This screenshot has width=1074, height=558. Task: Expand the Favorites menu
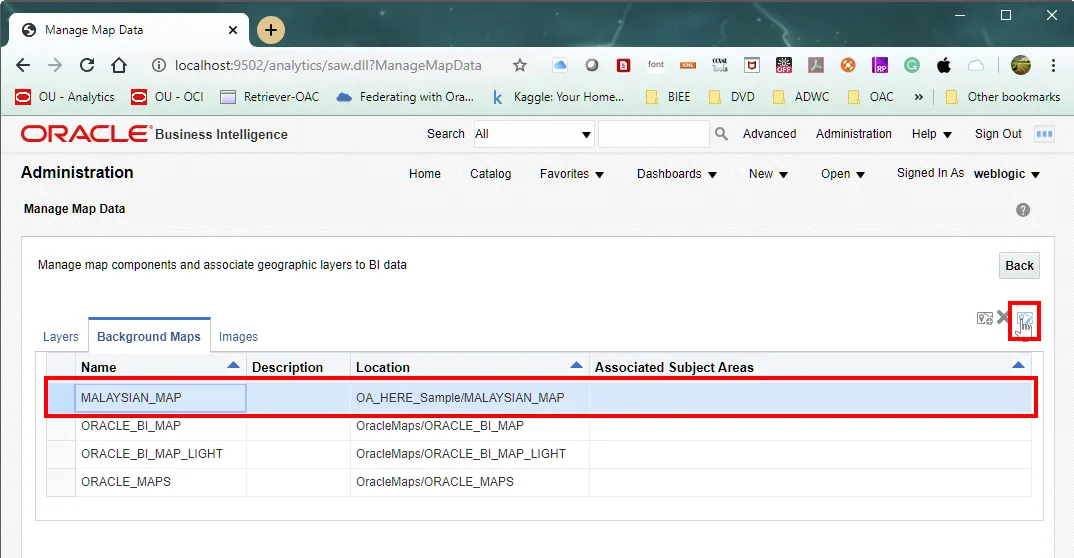[572, 174]
